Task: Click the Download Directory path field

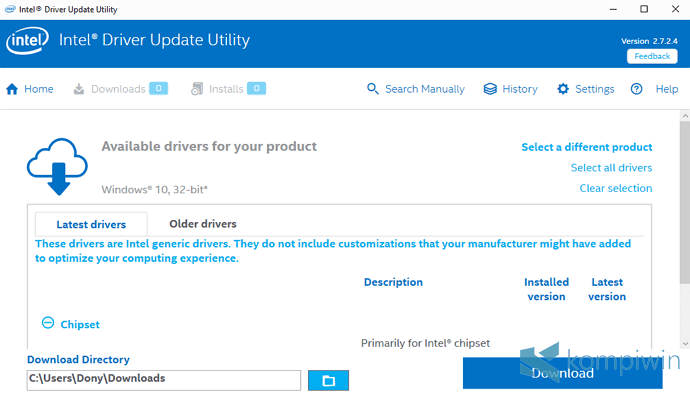Action: coord(164,380)
